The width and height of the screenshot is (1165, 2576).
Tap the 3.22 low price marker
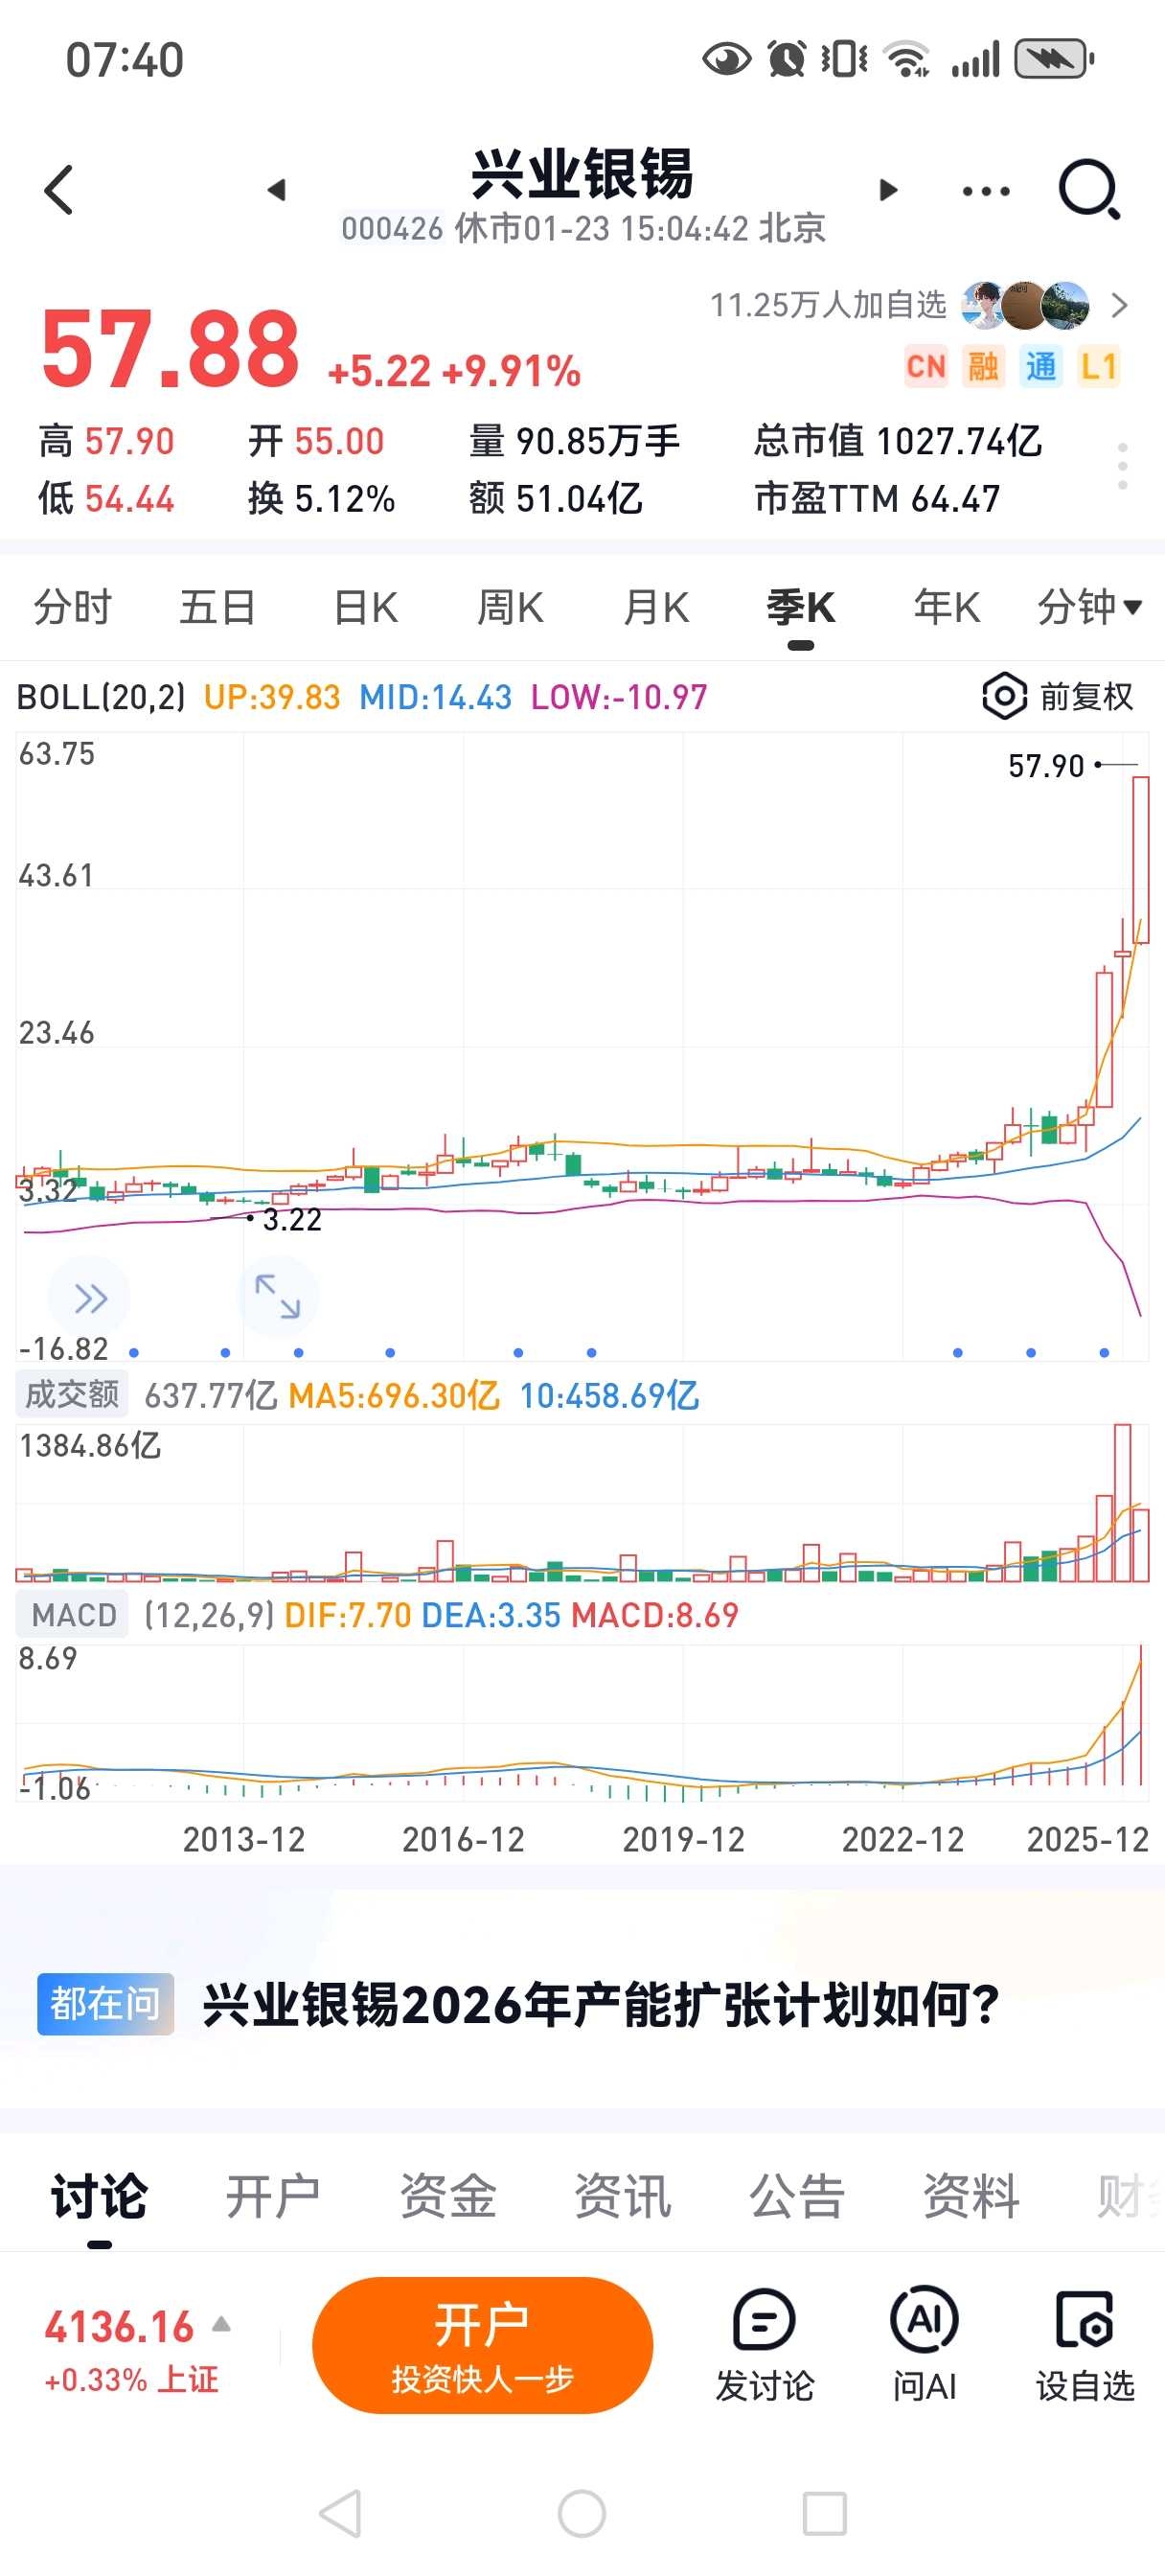(291, 1219)
